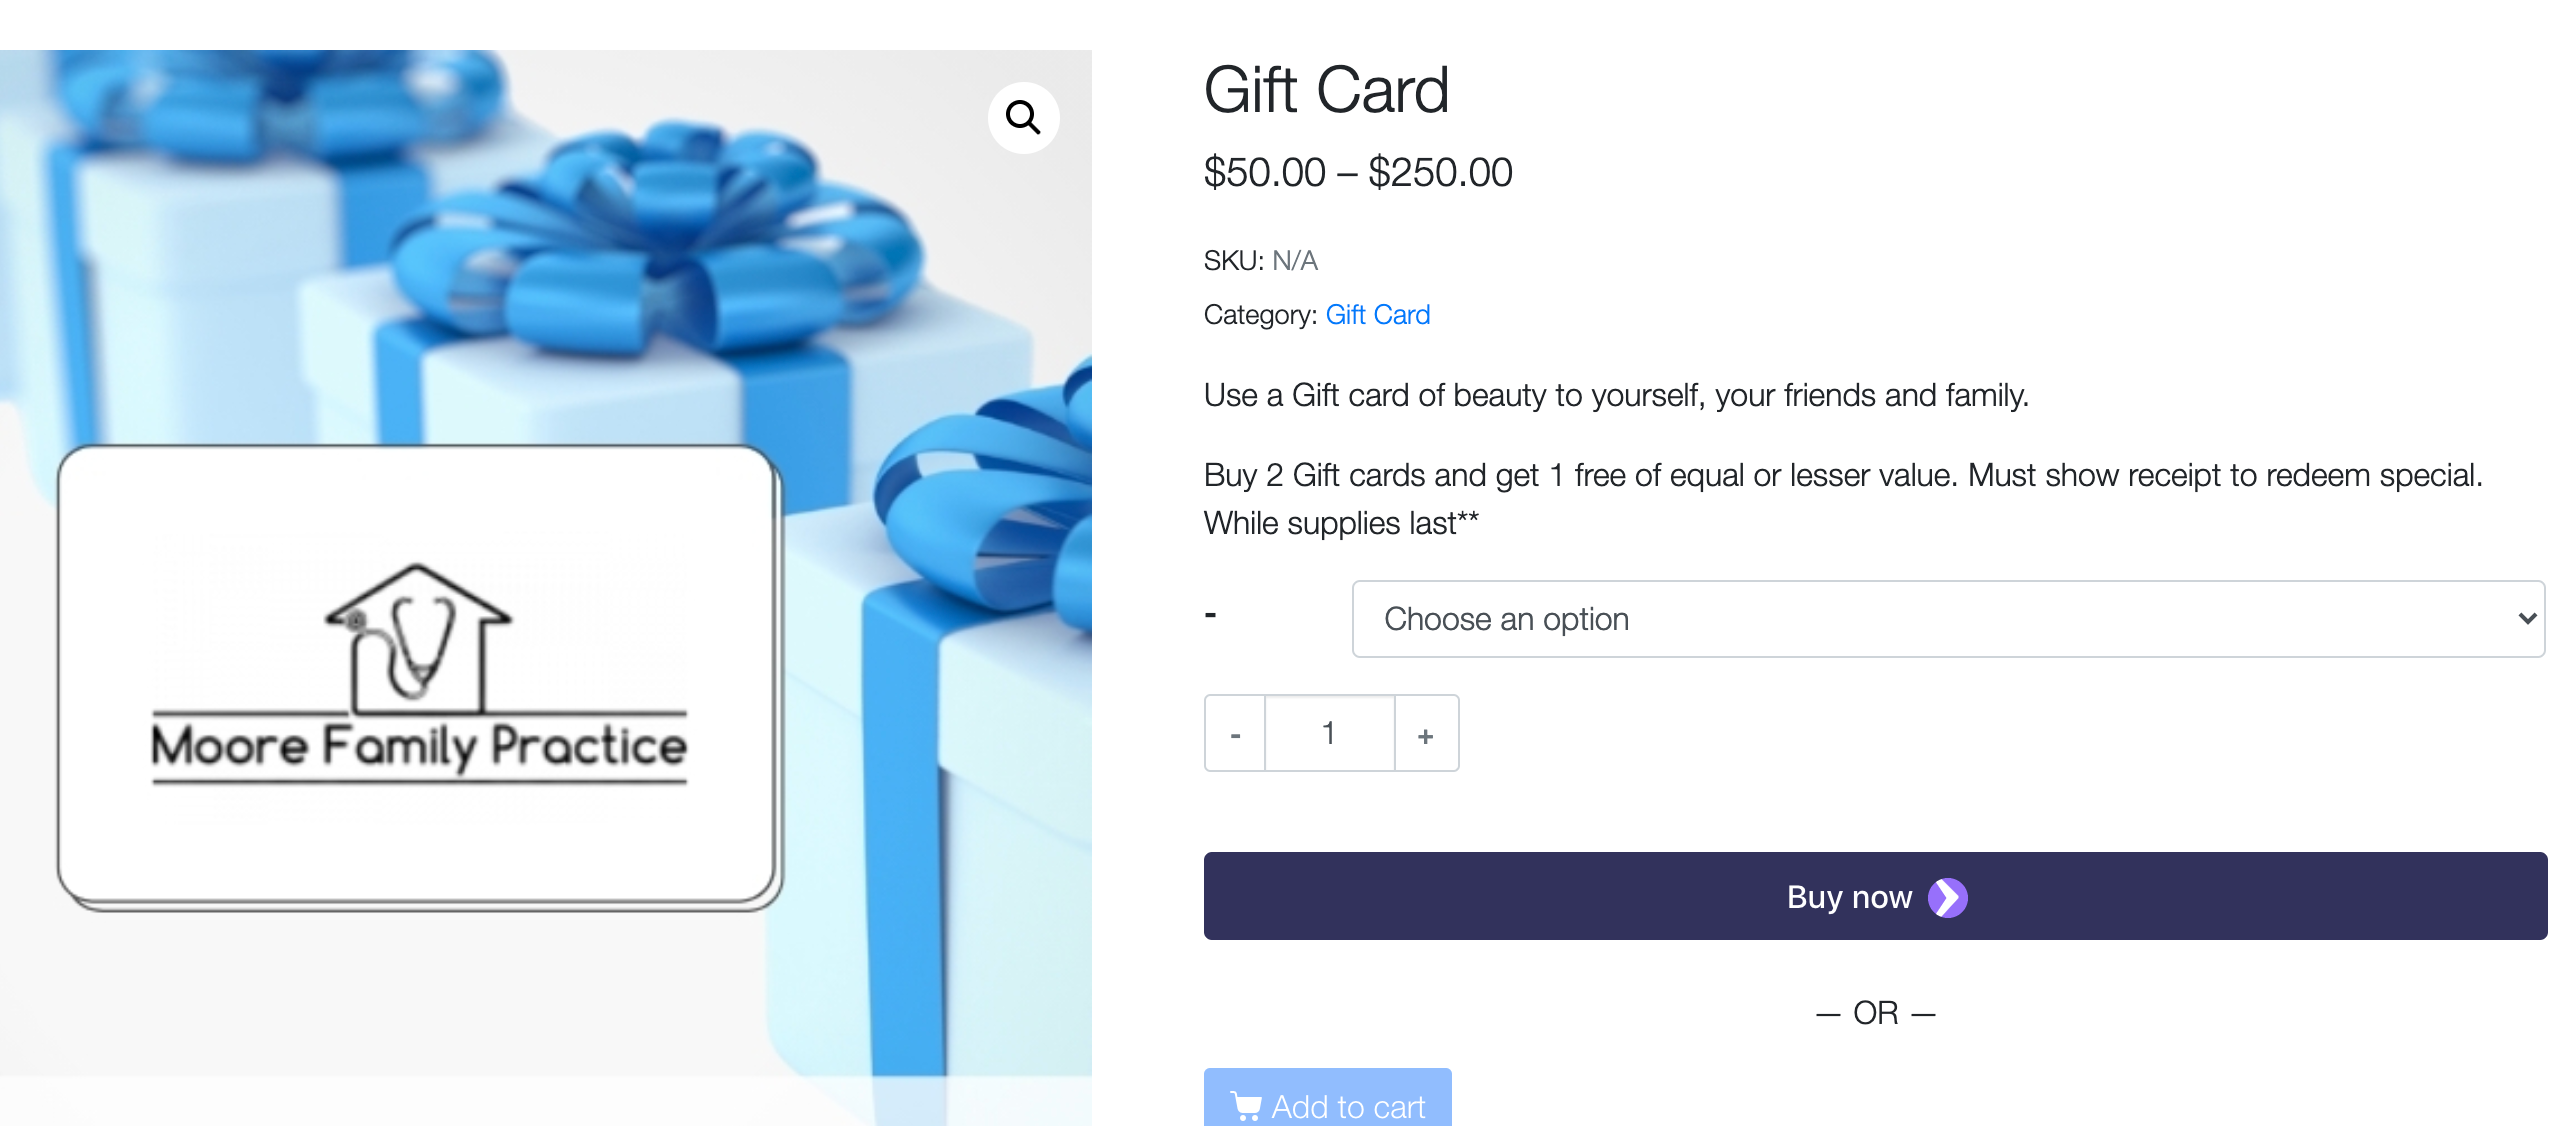The width and height of the screenshot is (2570, 1126).
Task: Click the $50.00 – $250.00 price range
Action: [1358, 172]
